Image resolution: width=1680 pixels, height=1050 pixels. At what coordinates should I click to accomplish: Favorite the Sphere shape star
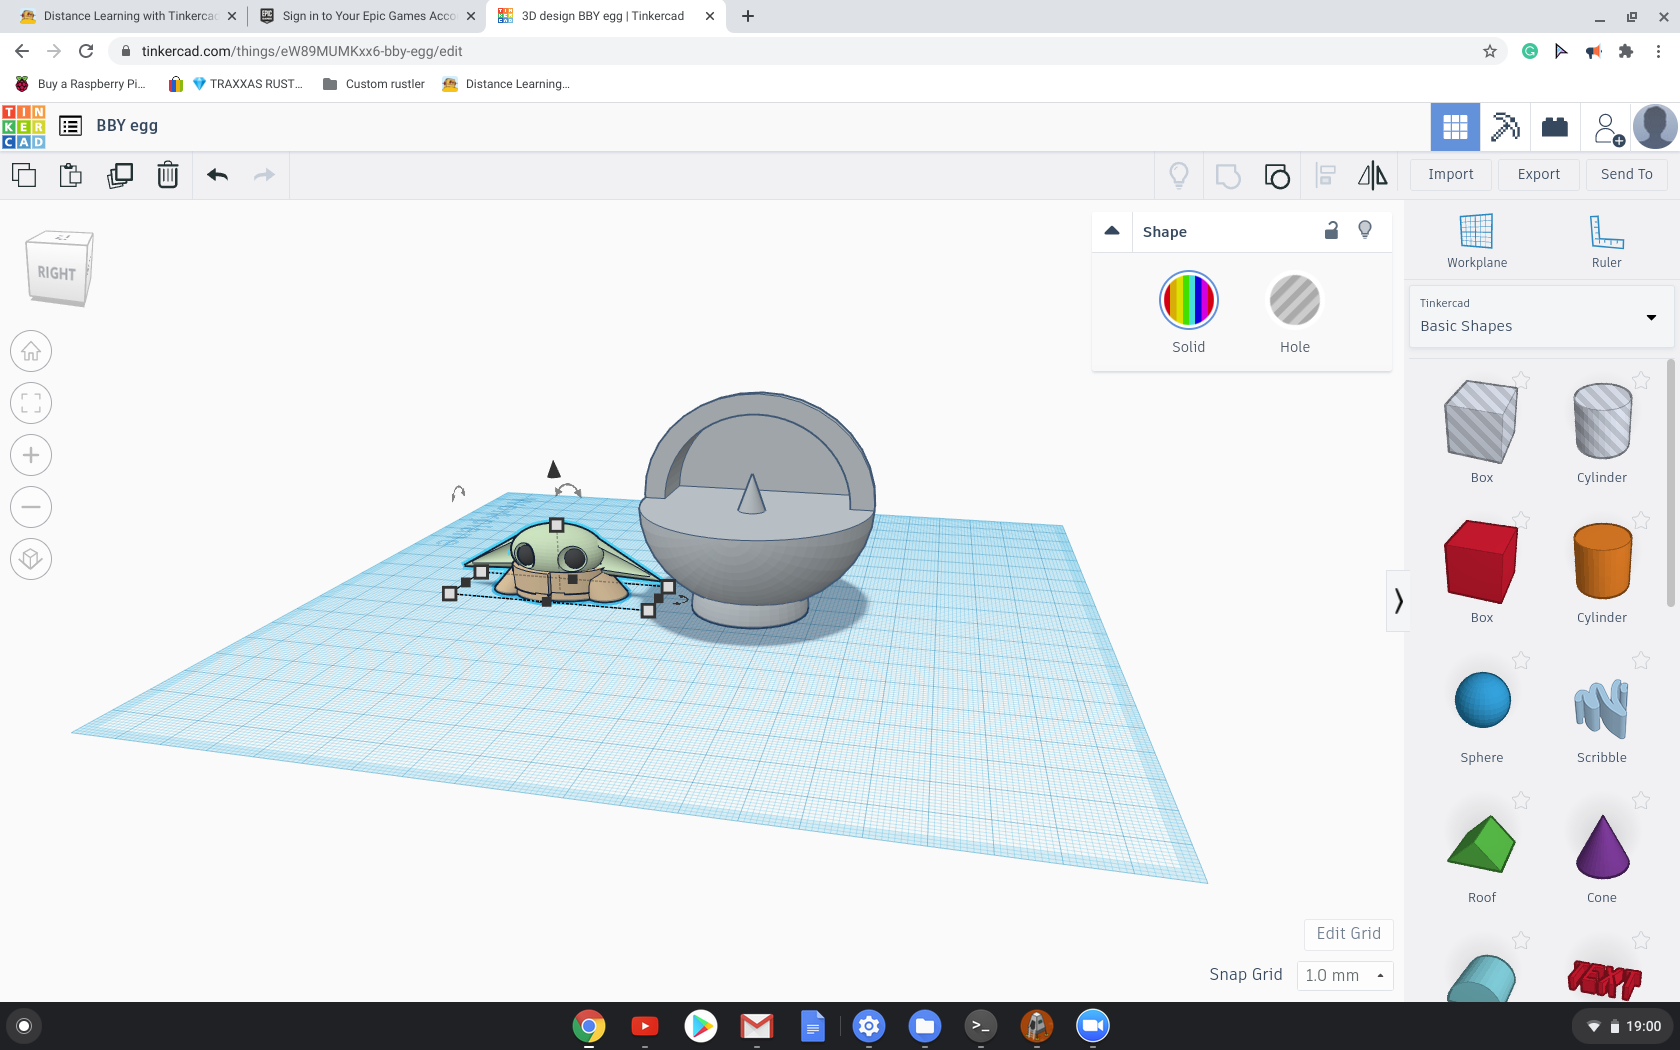click(x=1521, y=660)
